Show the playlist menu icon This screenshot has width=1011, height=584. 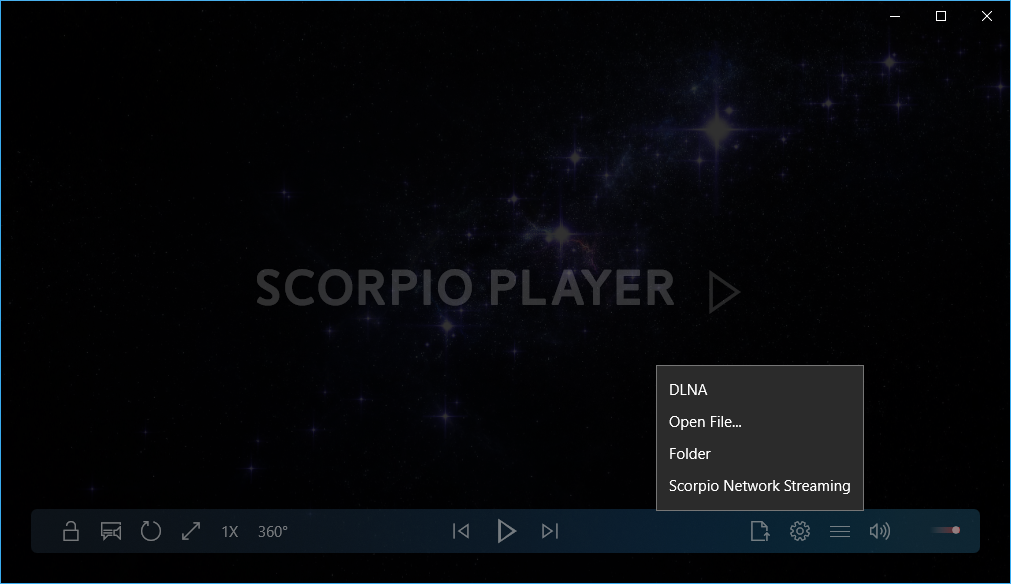(x=840, y=532)
